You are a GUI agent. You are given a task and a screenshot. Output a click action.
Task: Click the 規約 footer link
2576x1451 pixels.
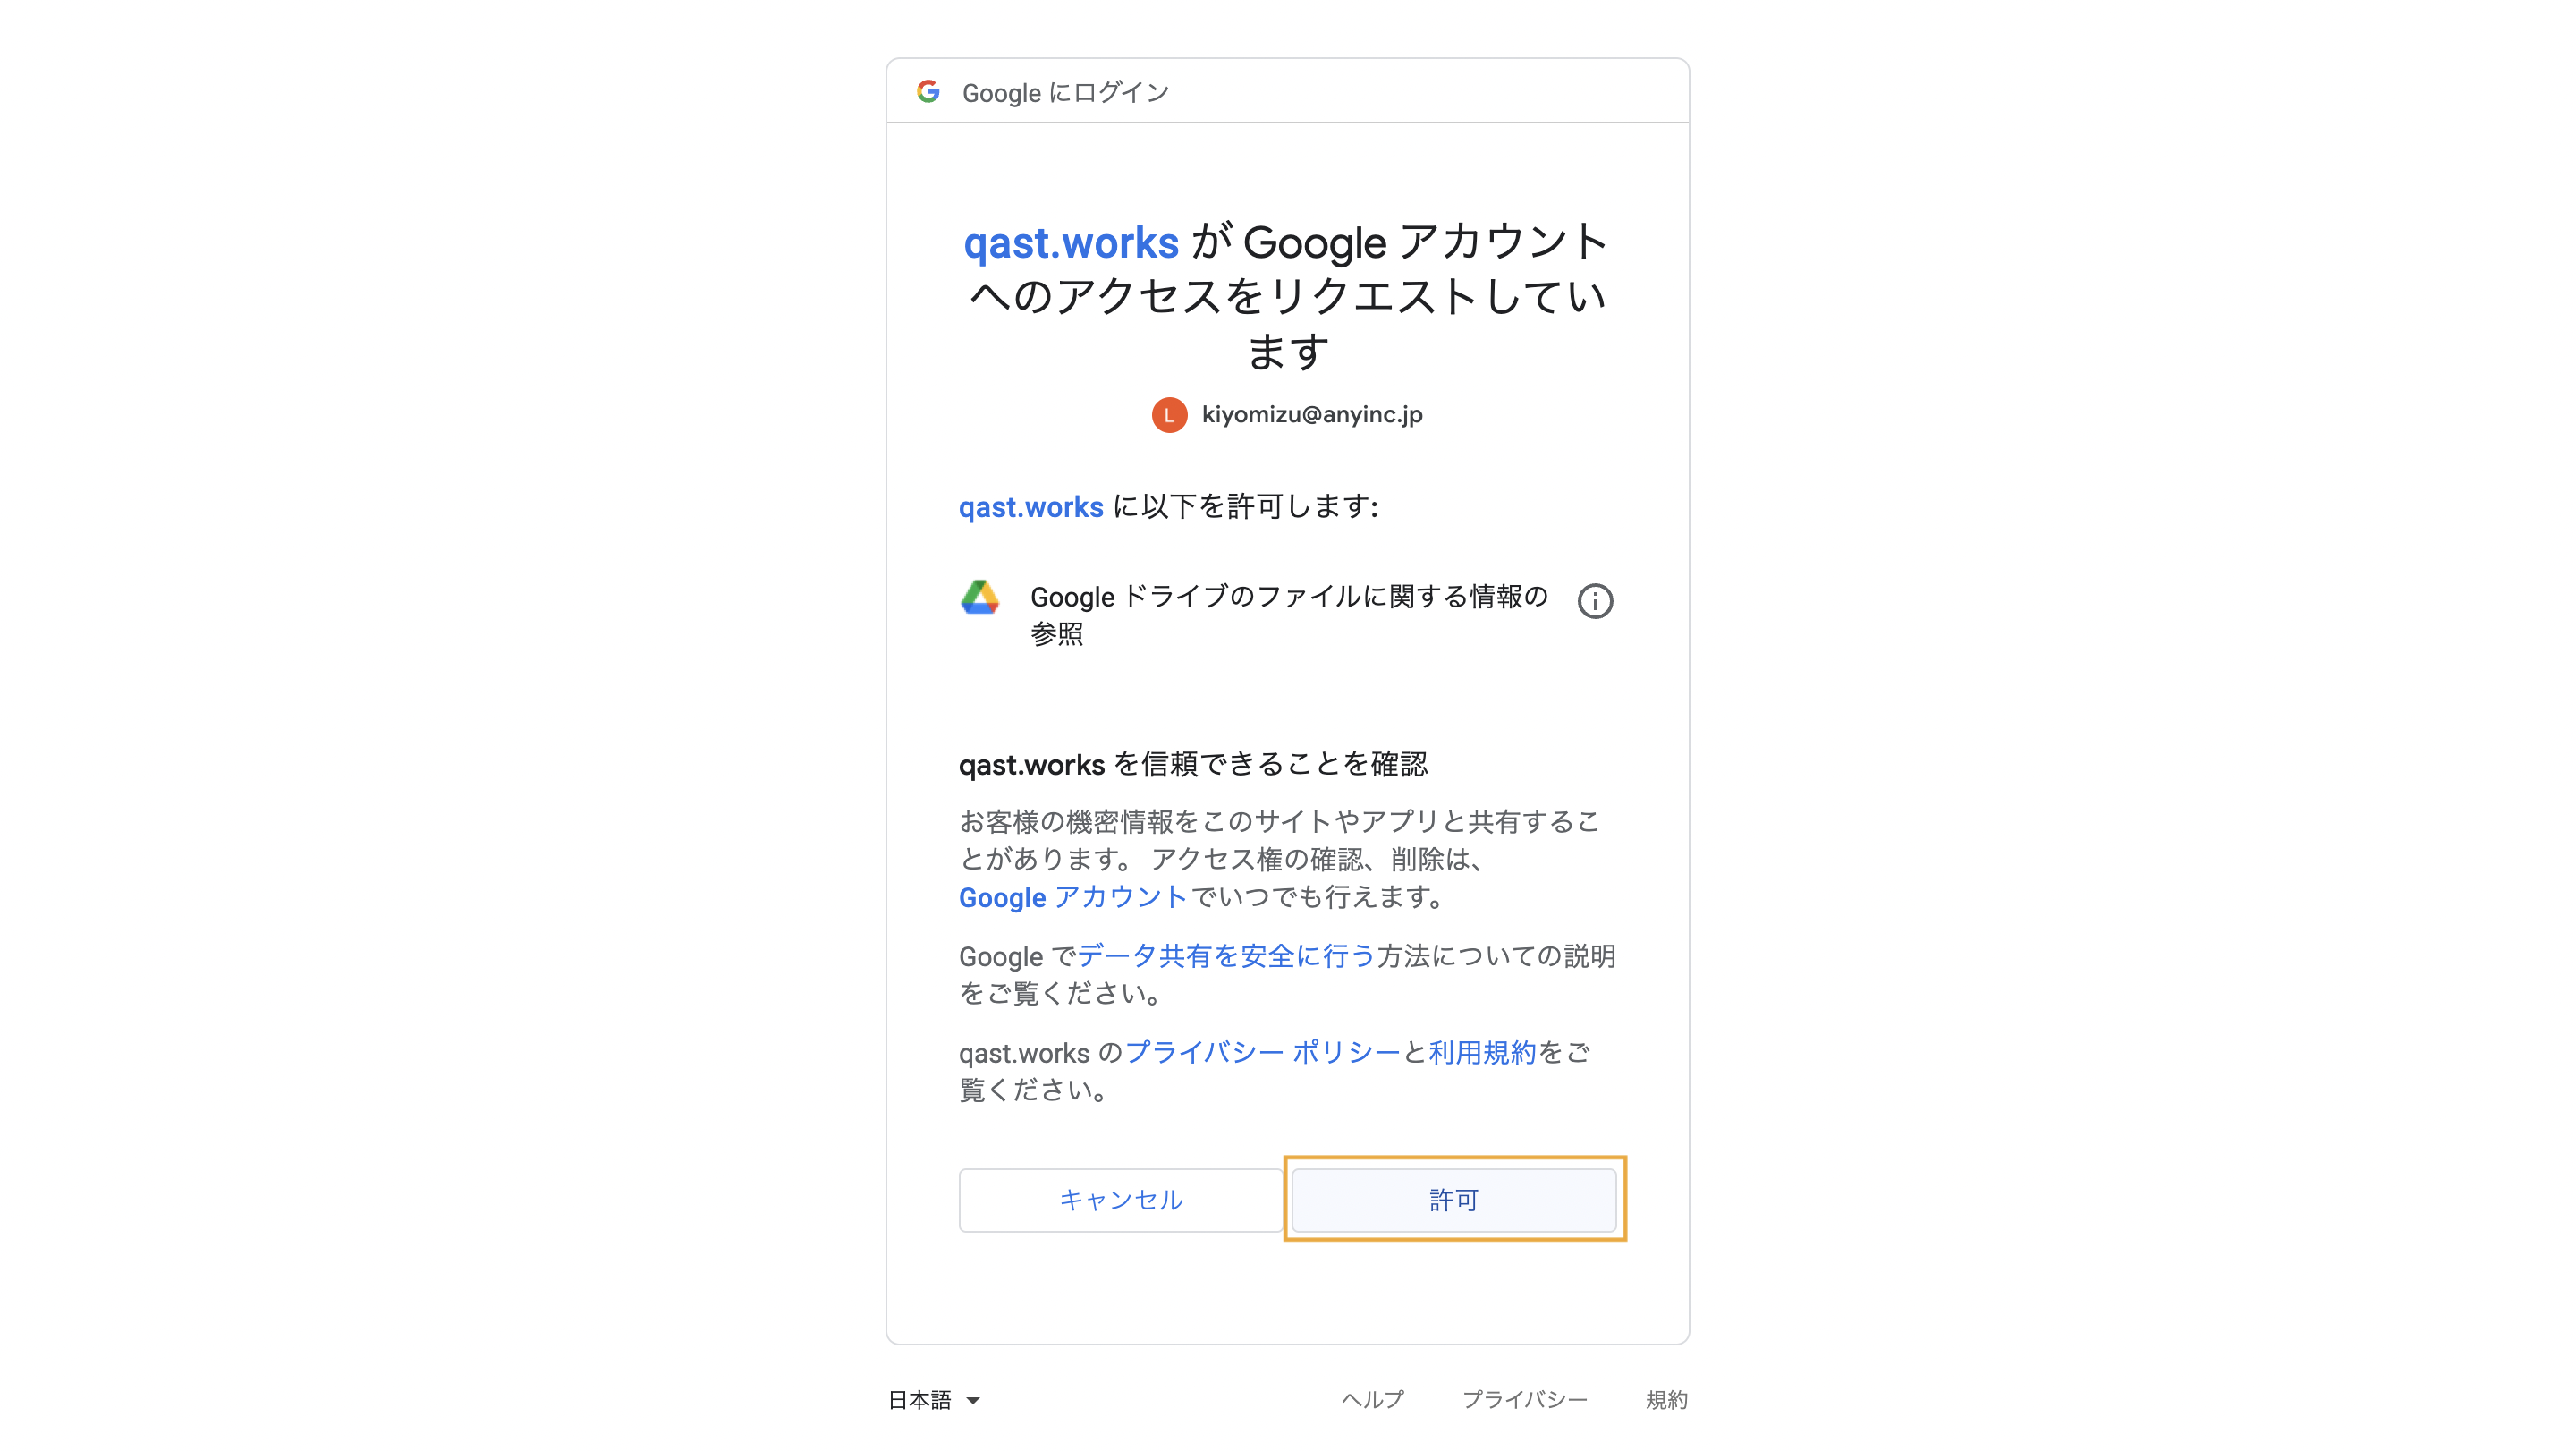(x=1666, y=1400)
